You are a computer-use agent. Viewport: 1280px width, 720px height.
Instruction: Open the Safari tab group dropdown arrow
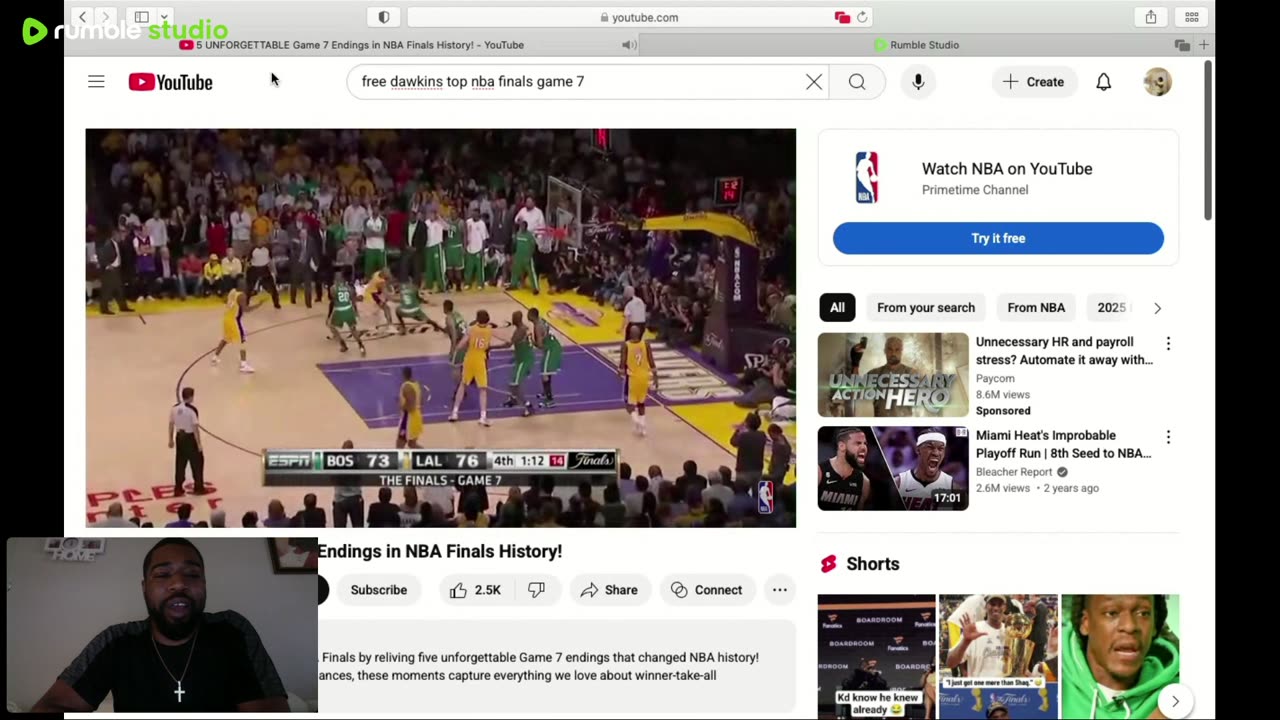tap(164, 17)
